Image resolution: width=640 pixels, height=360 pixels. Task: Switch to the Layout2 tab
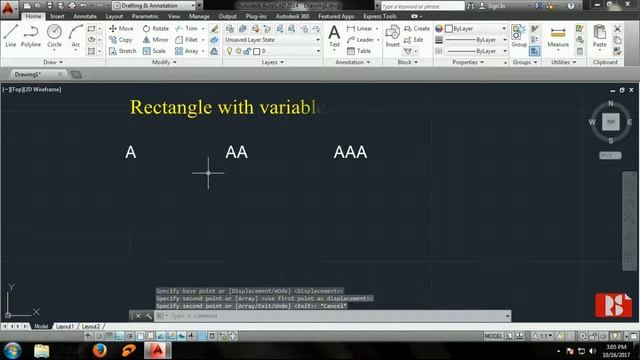(91, 327)
